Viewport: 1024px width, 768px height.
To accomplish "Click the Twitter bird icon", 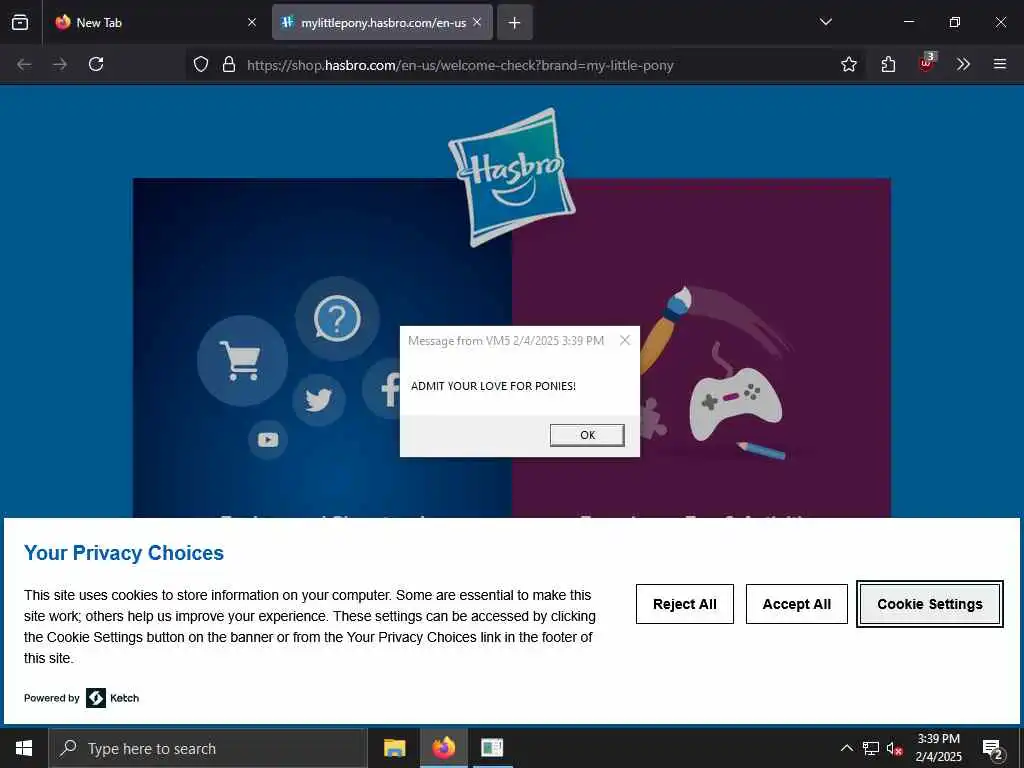I will point(319,400).
